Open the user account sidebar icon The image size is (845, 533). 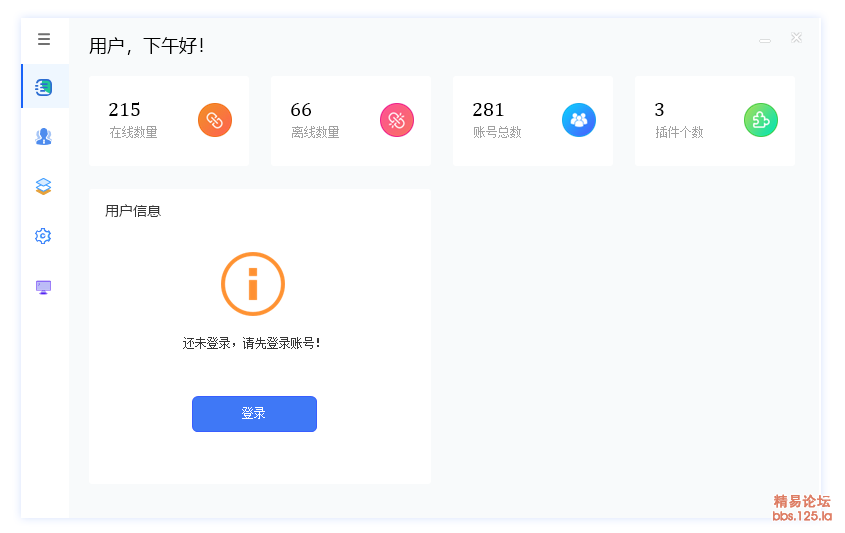44,136
